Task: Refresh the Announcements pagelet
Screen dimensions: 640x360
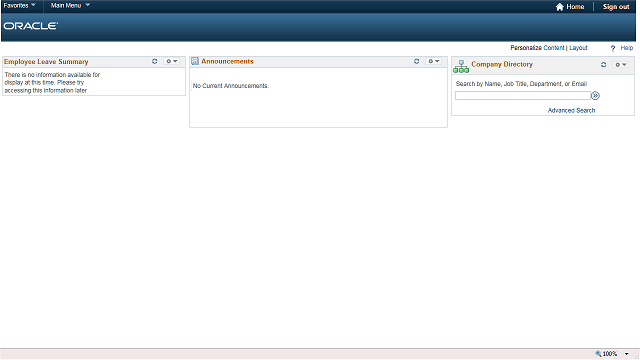Action: [x=417, y=61]
